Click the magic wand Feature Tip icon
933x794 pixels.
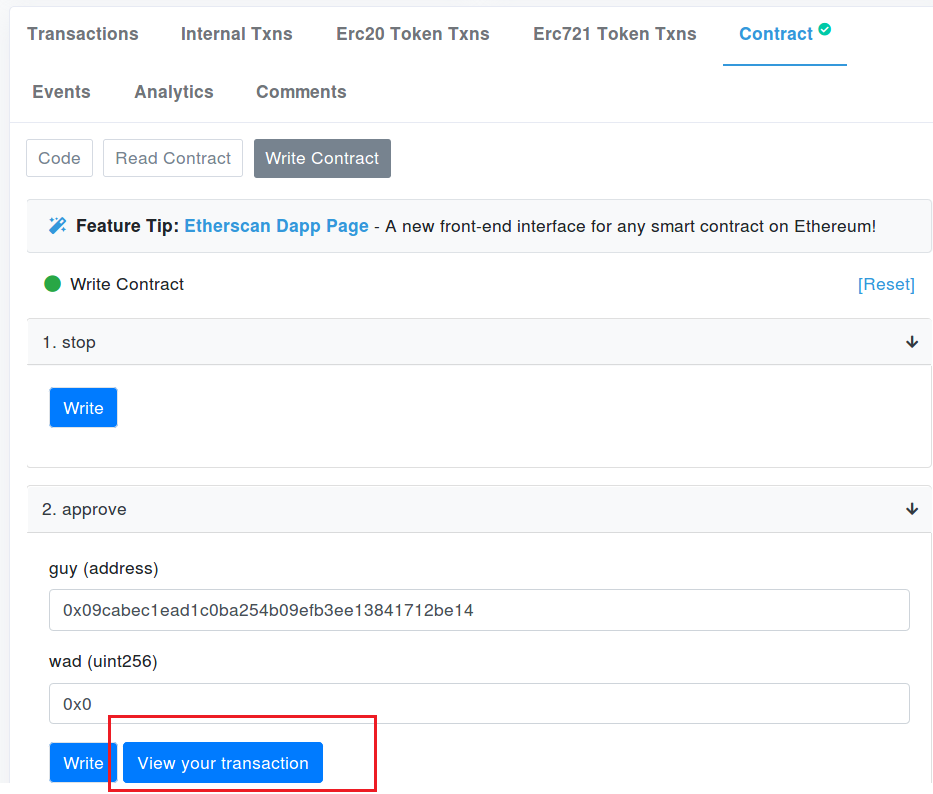58,226
